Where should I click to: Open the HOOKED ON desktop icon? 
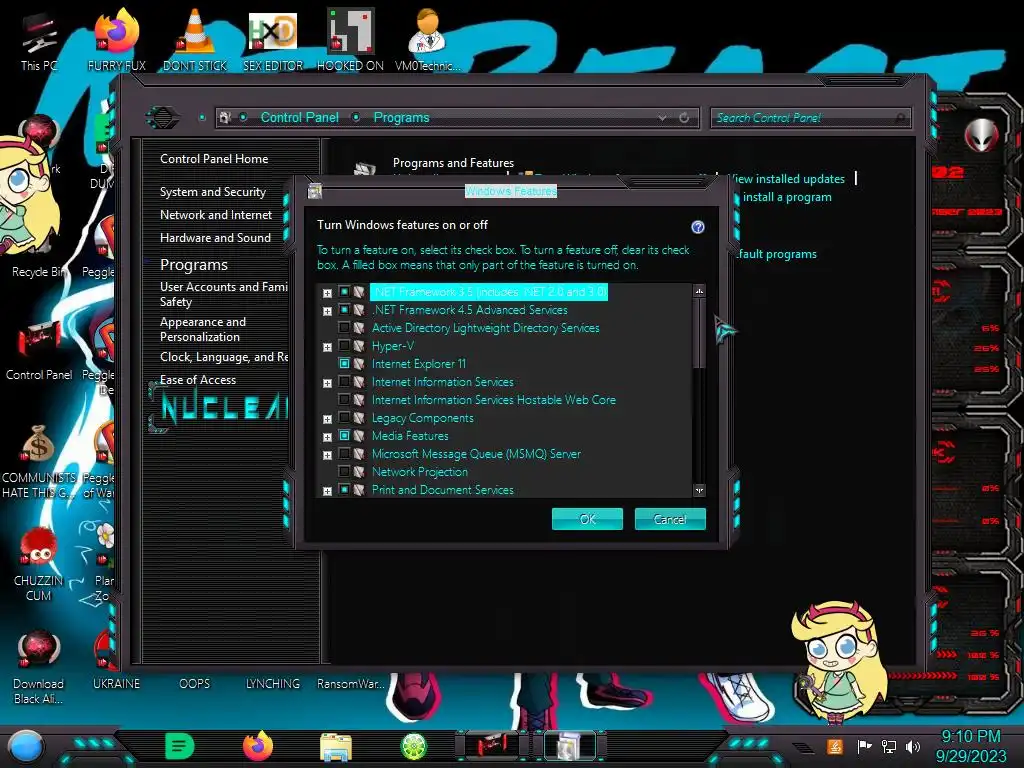(350, 40)
